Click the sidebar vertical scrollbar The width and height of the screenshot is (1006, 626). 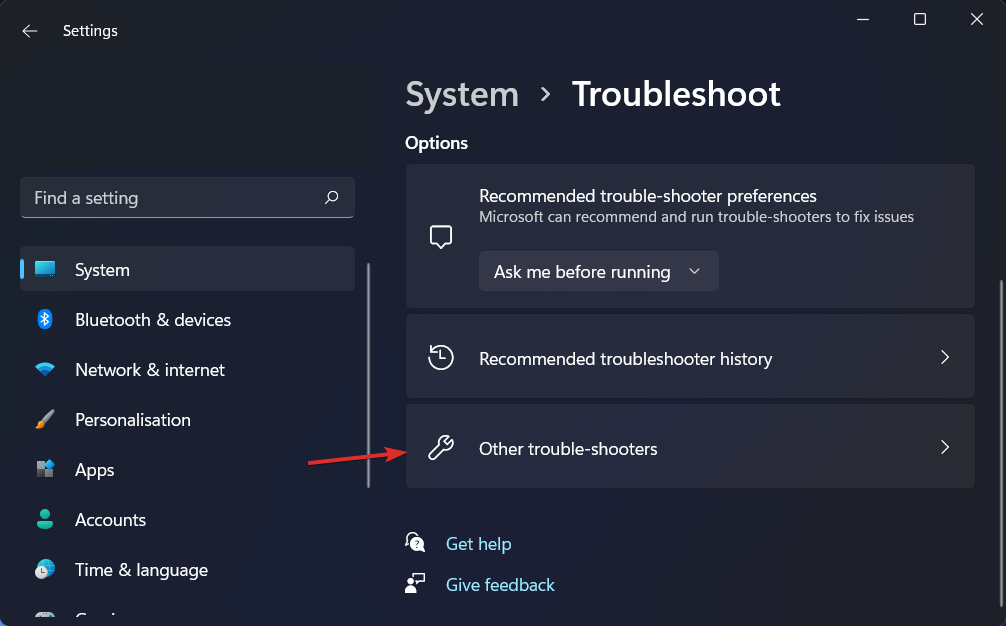[369, 375]
